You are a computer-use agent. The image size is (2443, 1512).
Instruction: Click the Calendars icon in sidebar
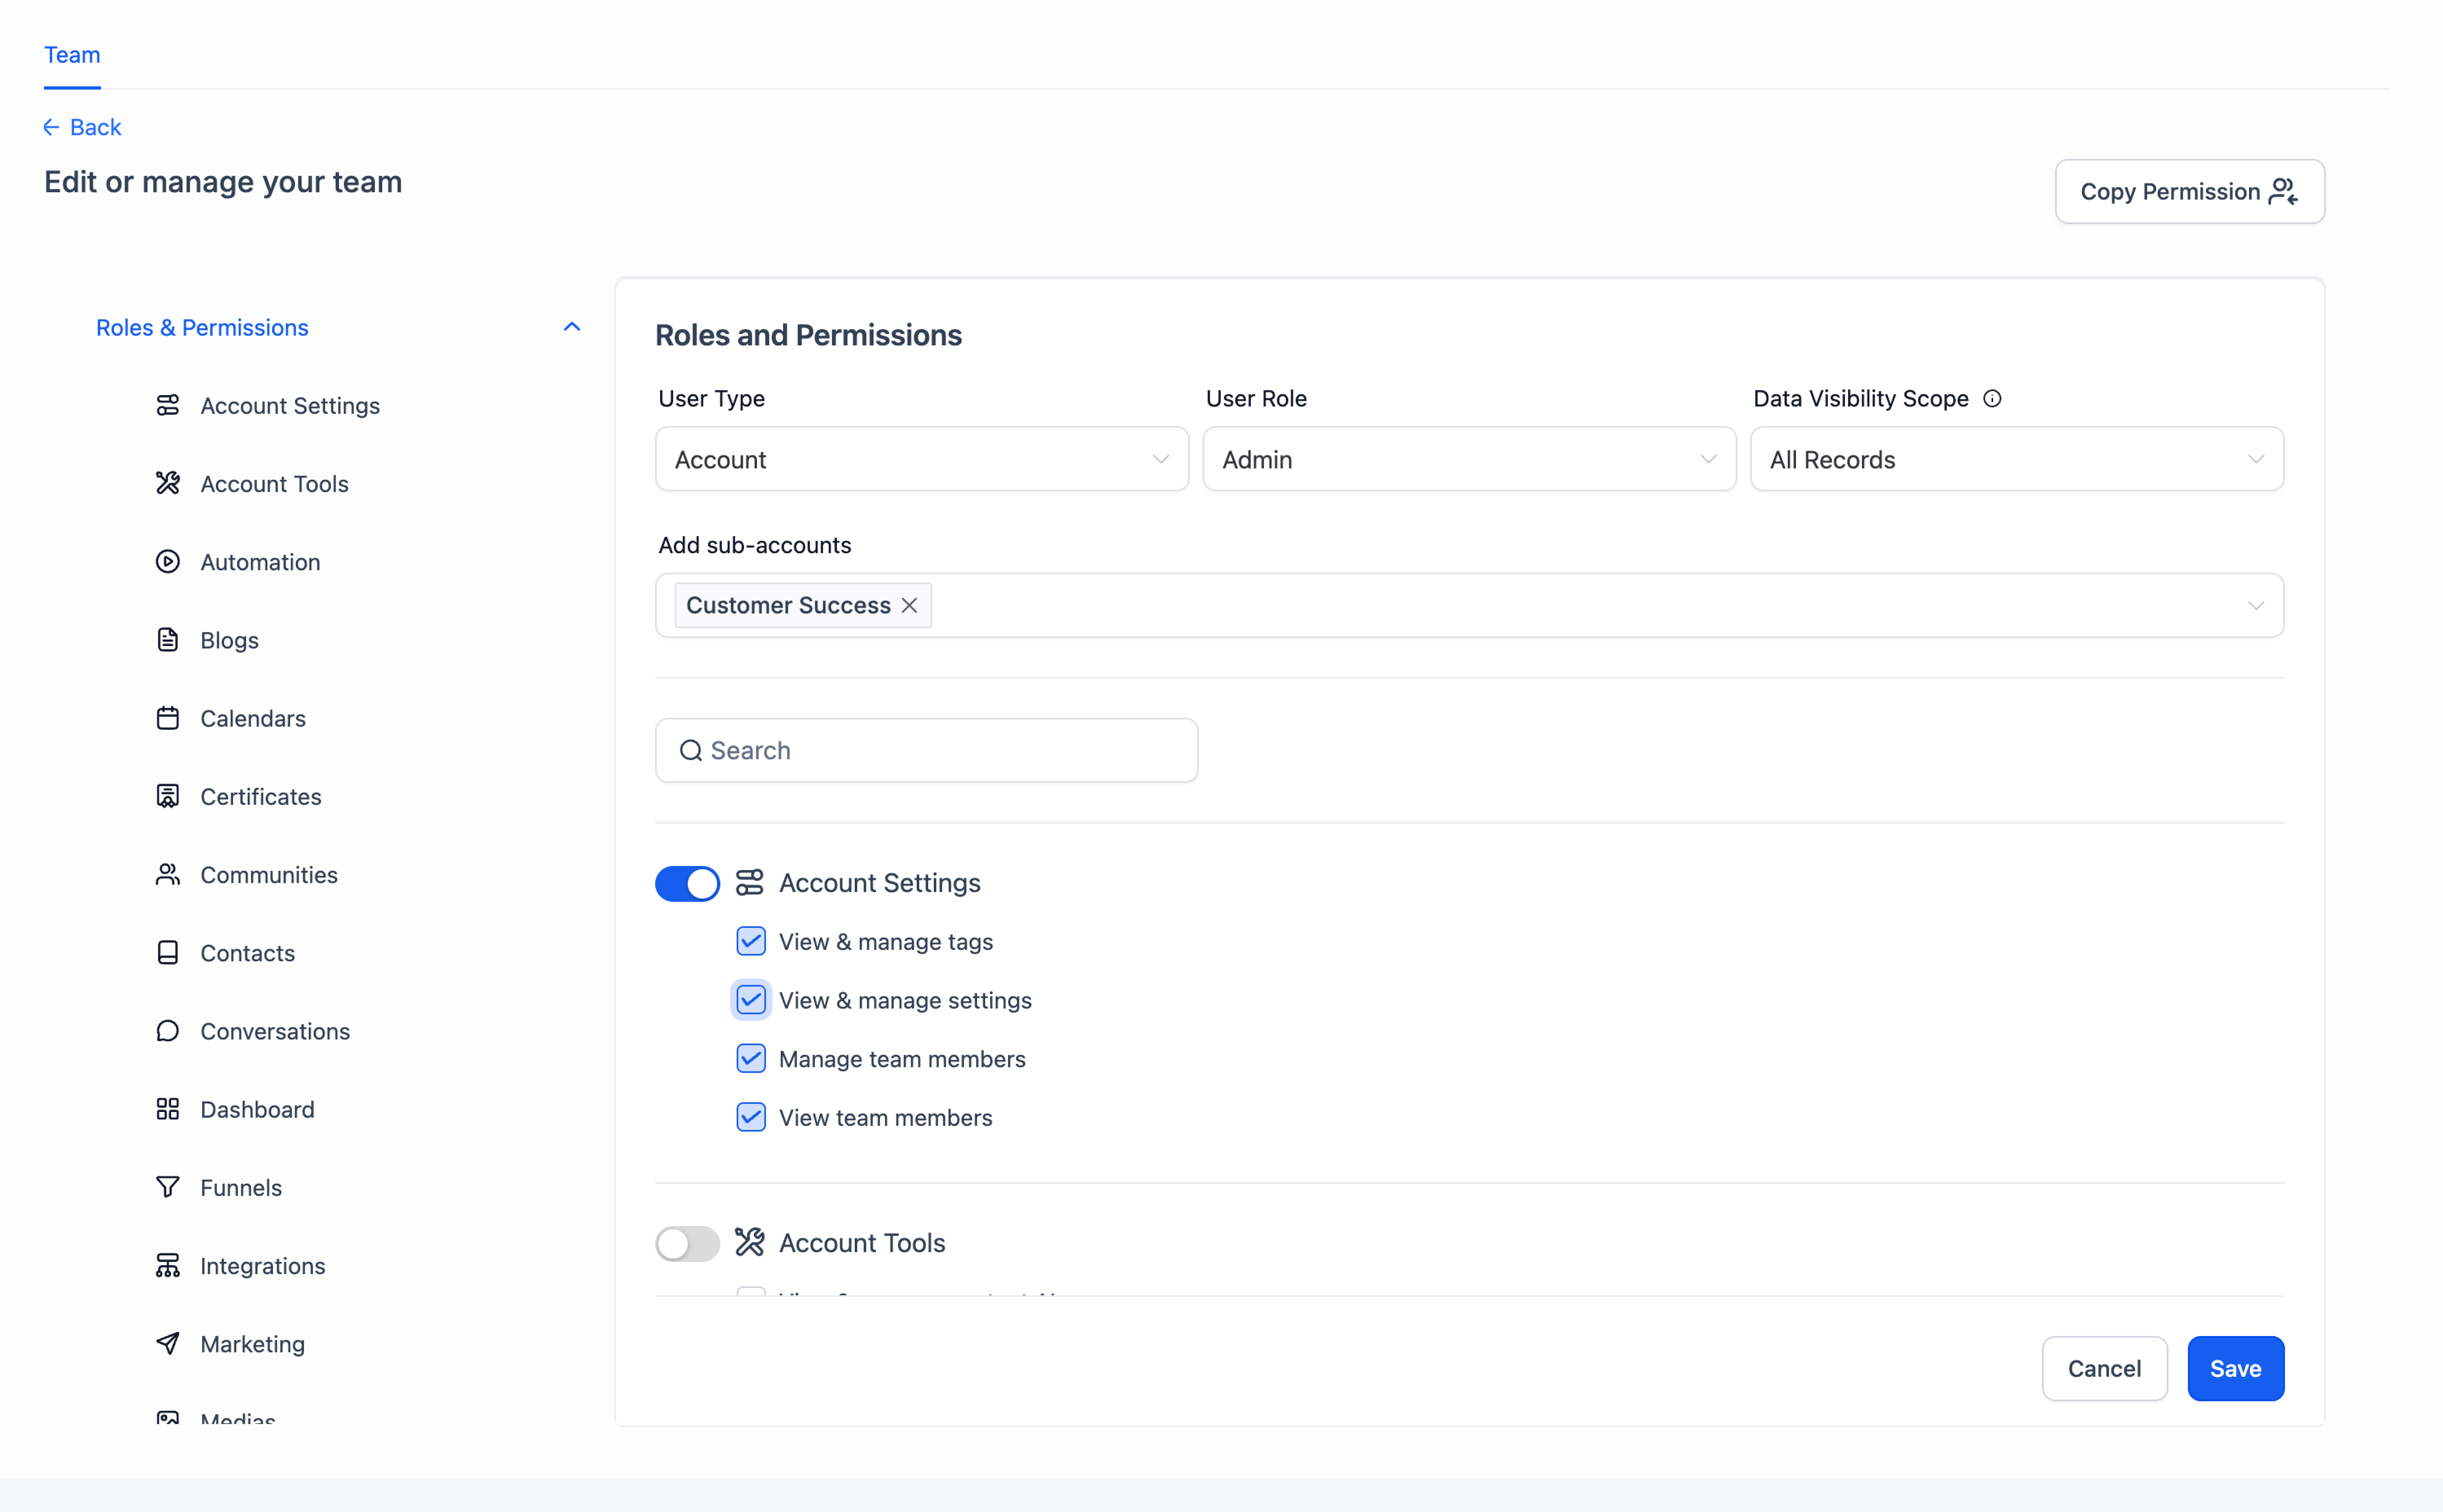(x=167, y=718)
